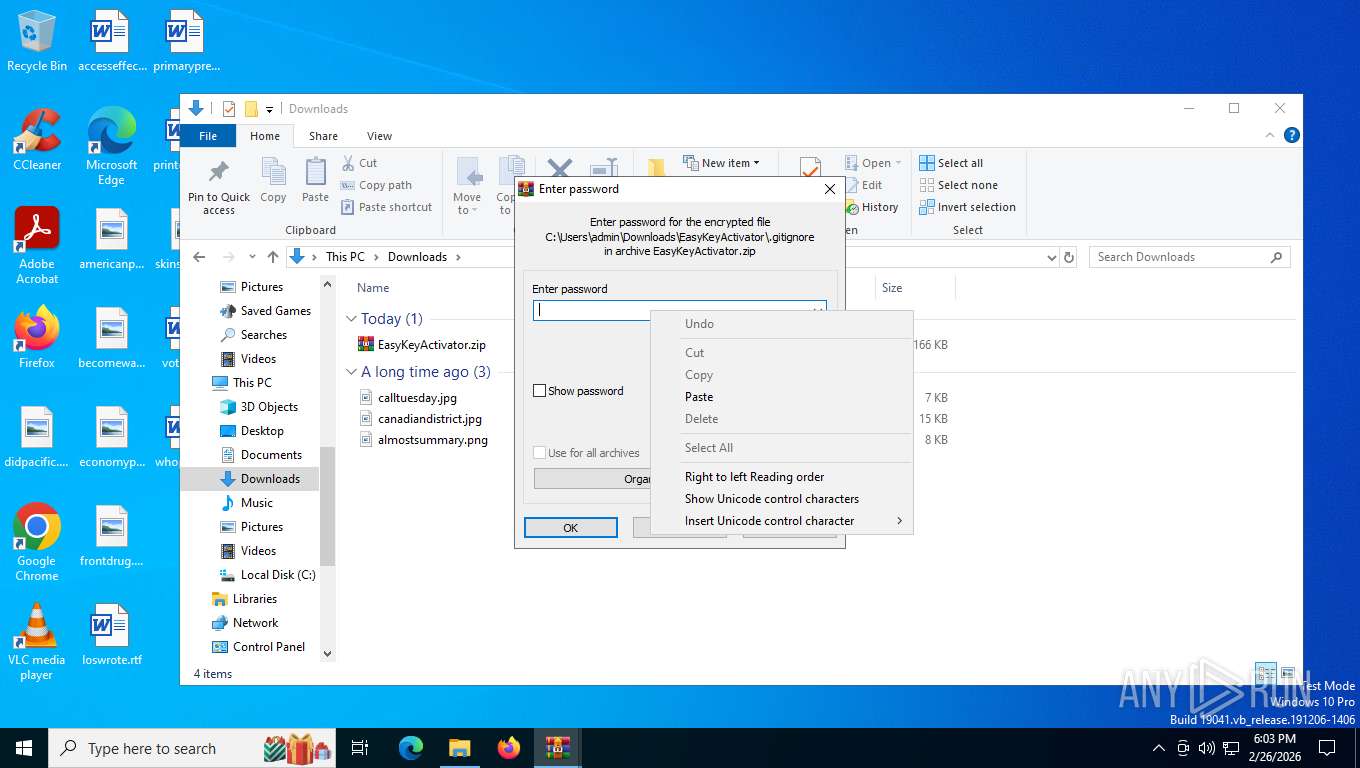The height and width of the screenshot is (768, 1360).
Task: Click the Refresh button in address bar
Action: click(1068, 257)
